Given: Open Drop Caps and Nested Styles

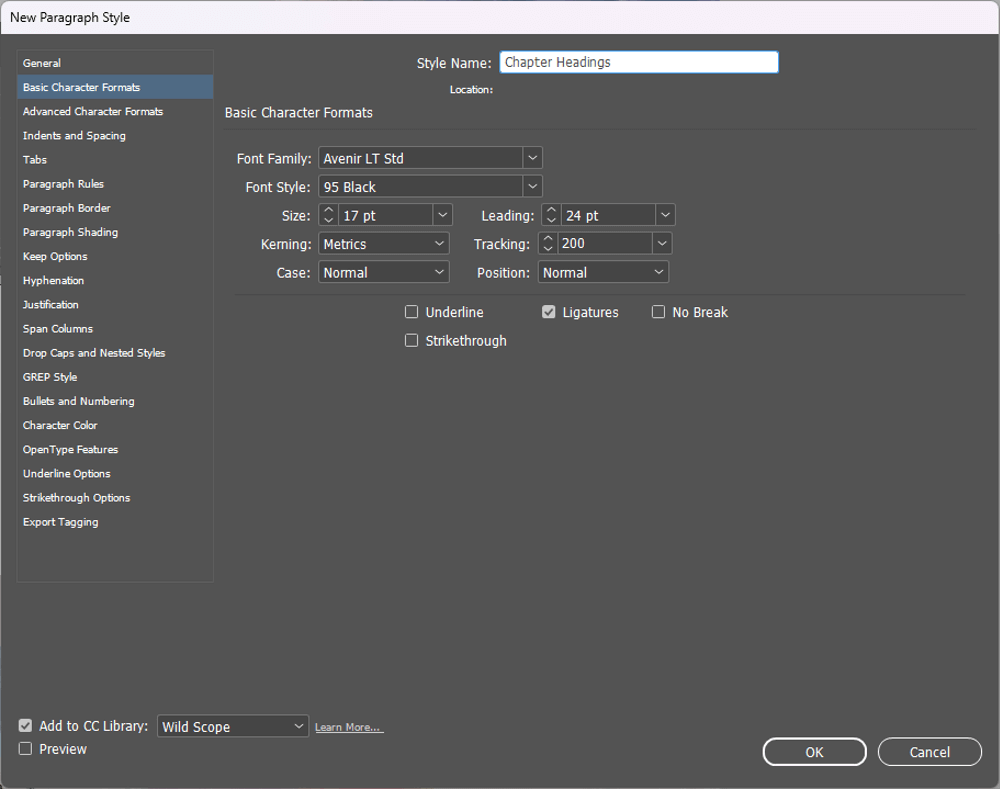Looking at the screenshot, I should tap(115, 353).
